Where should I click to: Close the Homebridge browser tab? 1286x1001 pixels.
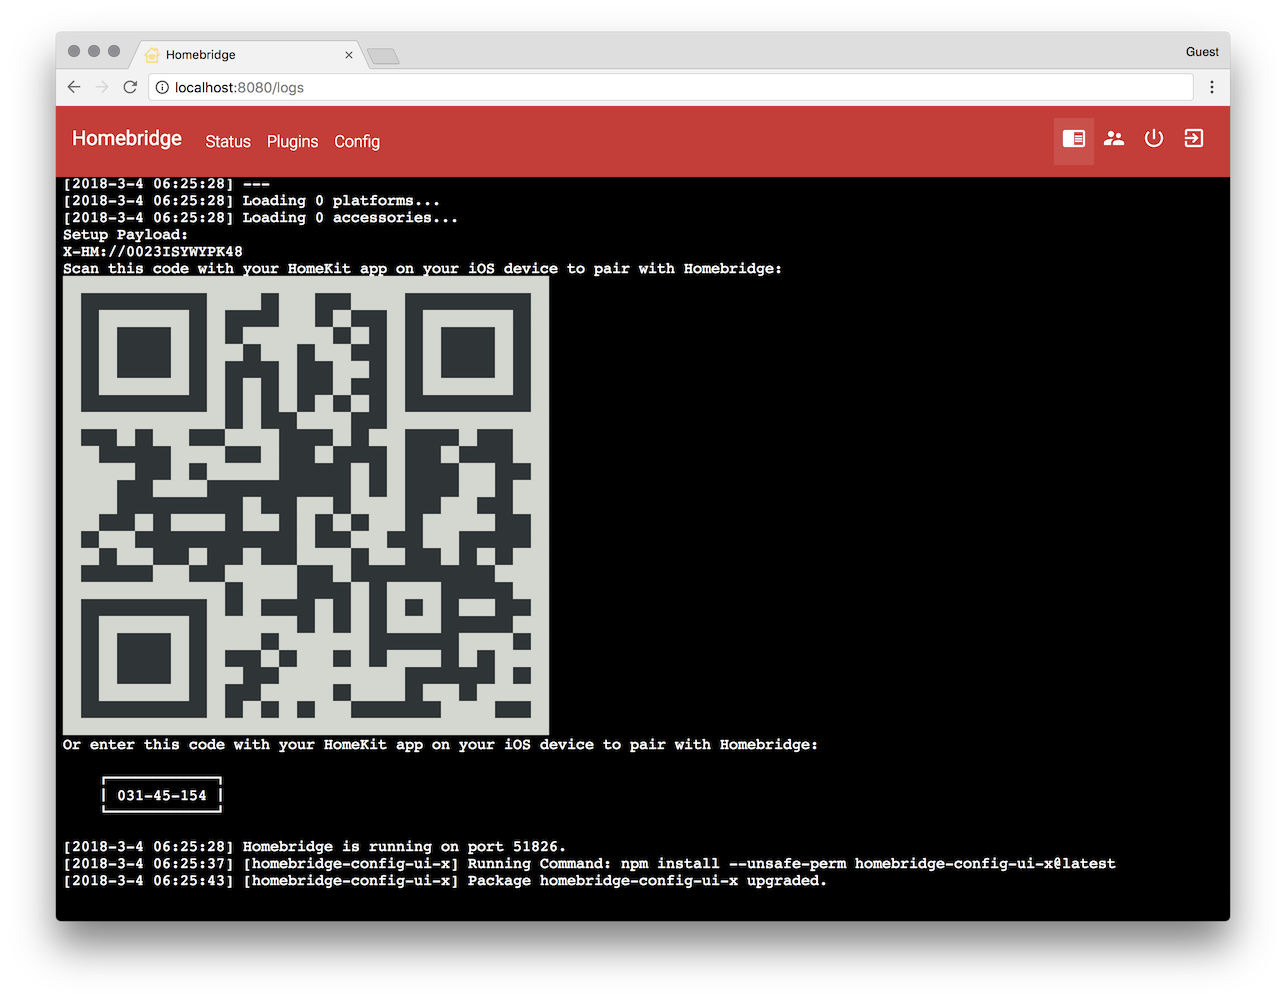click(x=349, y=55)
